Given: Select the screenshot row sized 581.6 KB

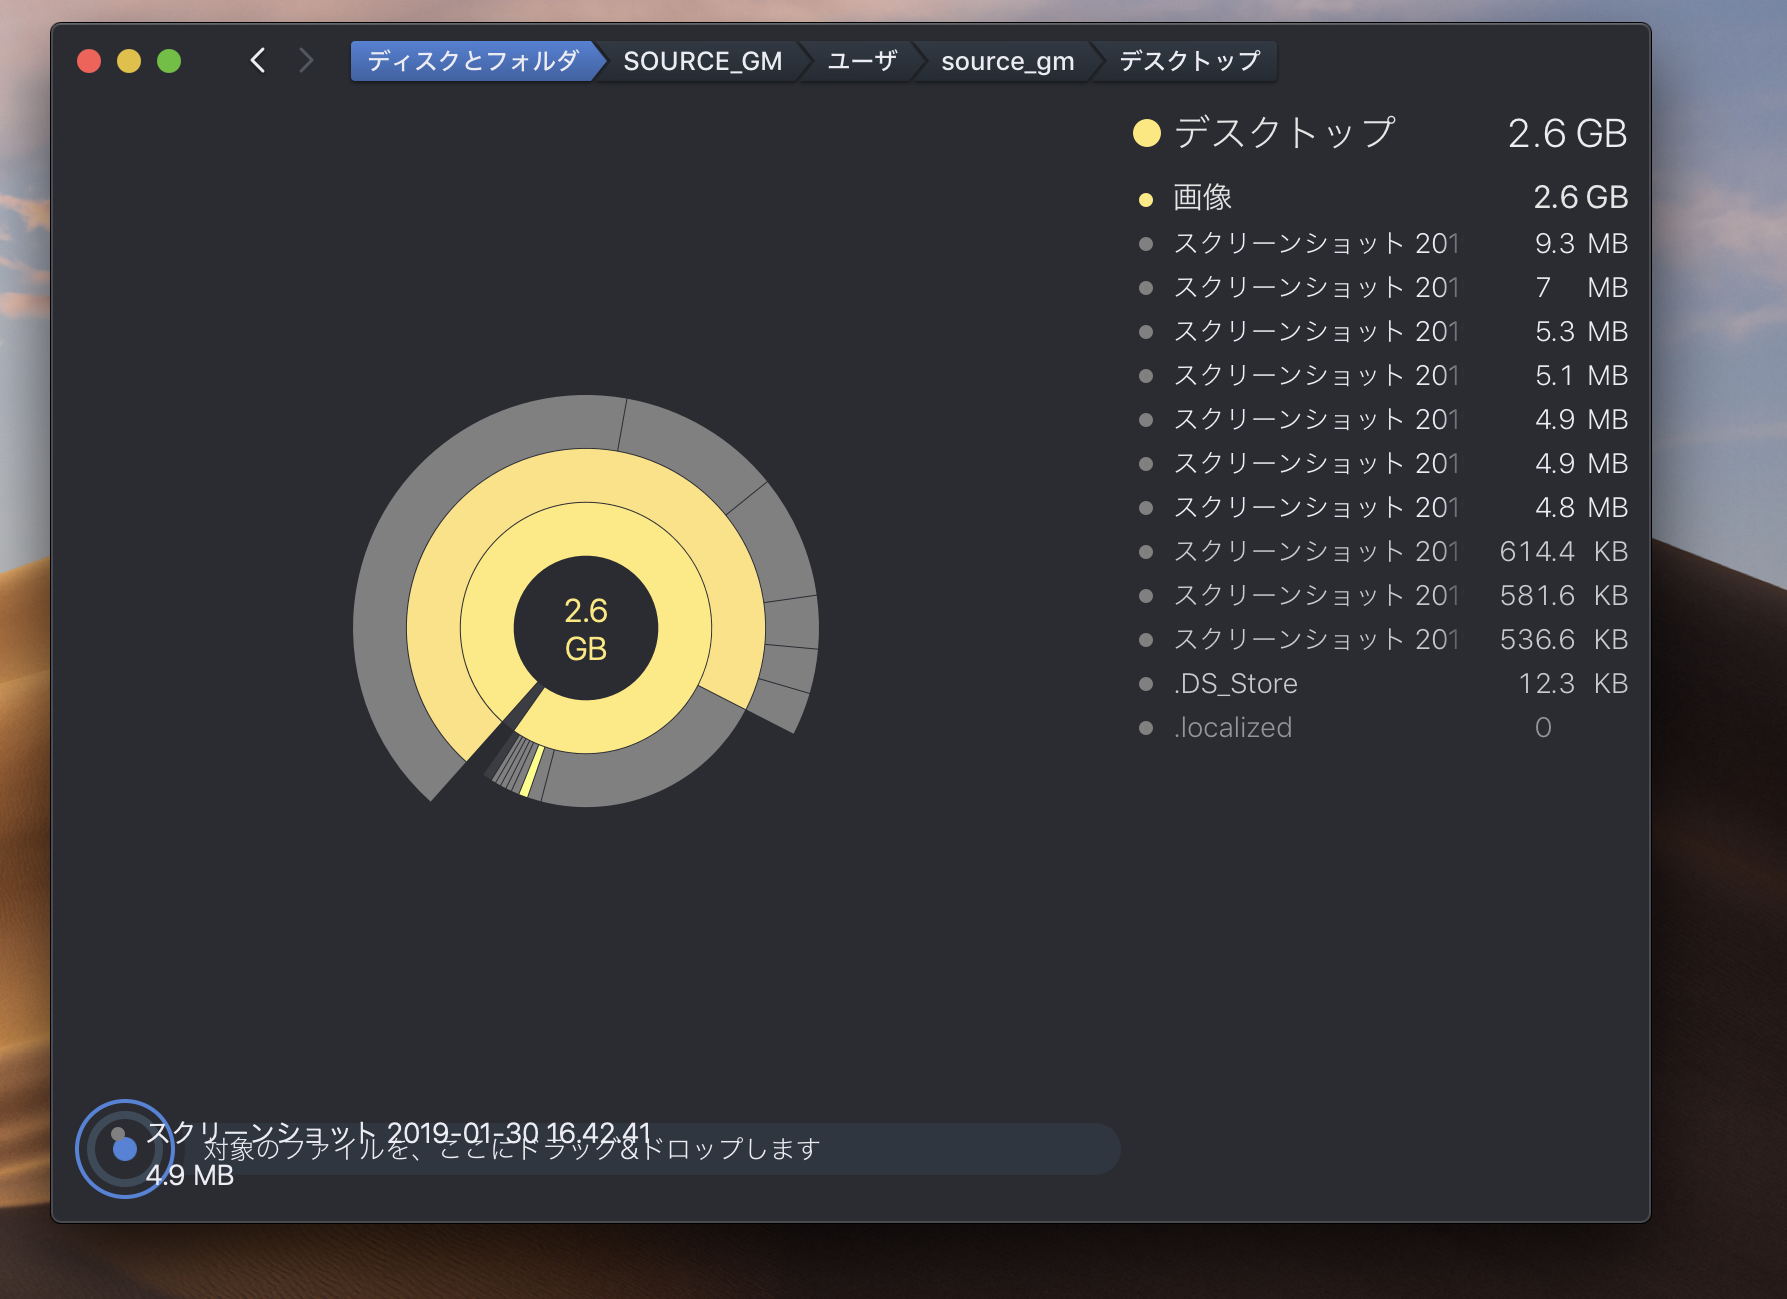Looking at the screenshot, I should pyautogui.click(x=1383, y=595).
